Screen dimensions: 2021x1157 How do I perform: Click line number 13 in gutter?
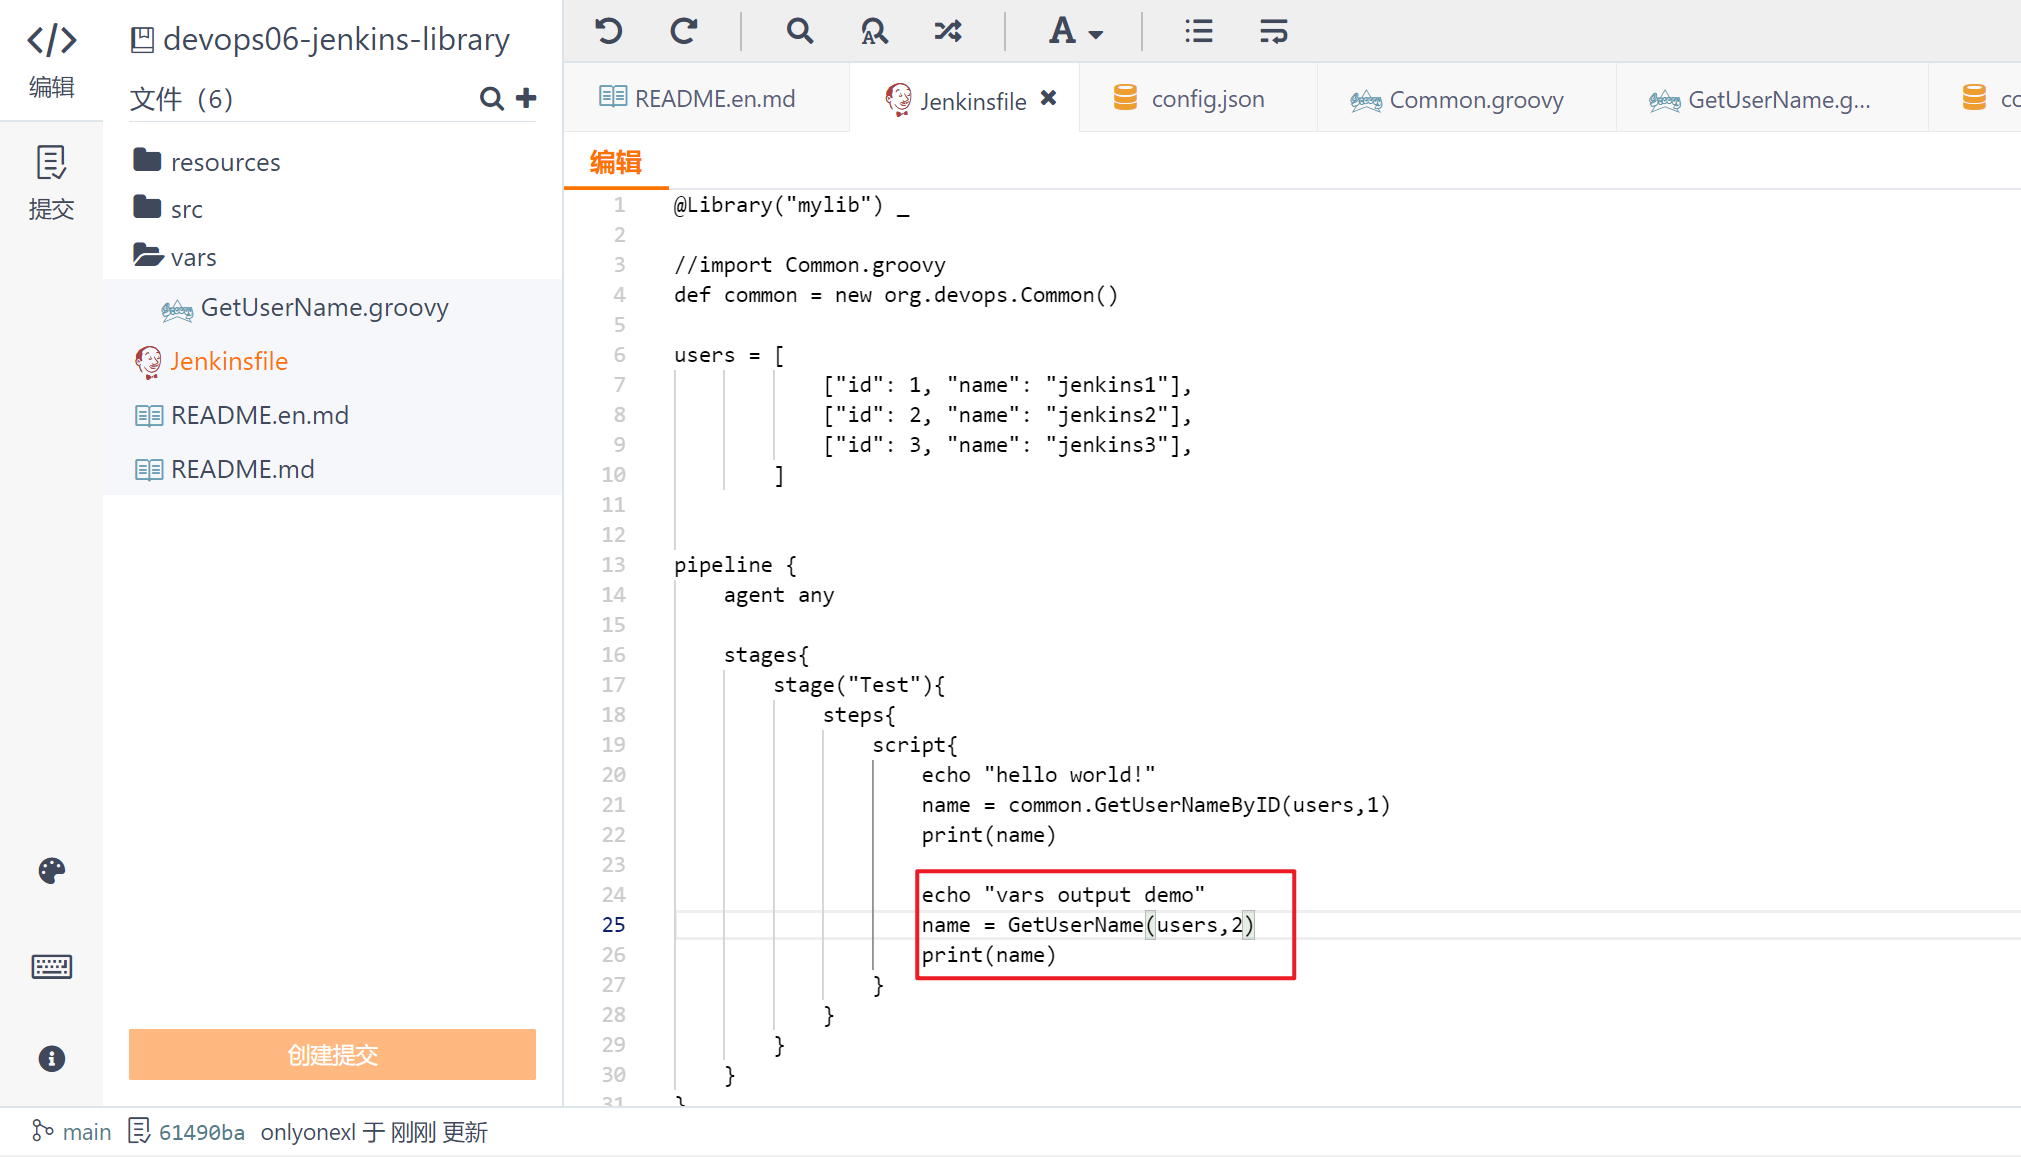coord(613,564)
